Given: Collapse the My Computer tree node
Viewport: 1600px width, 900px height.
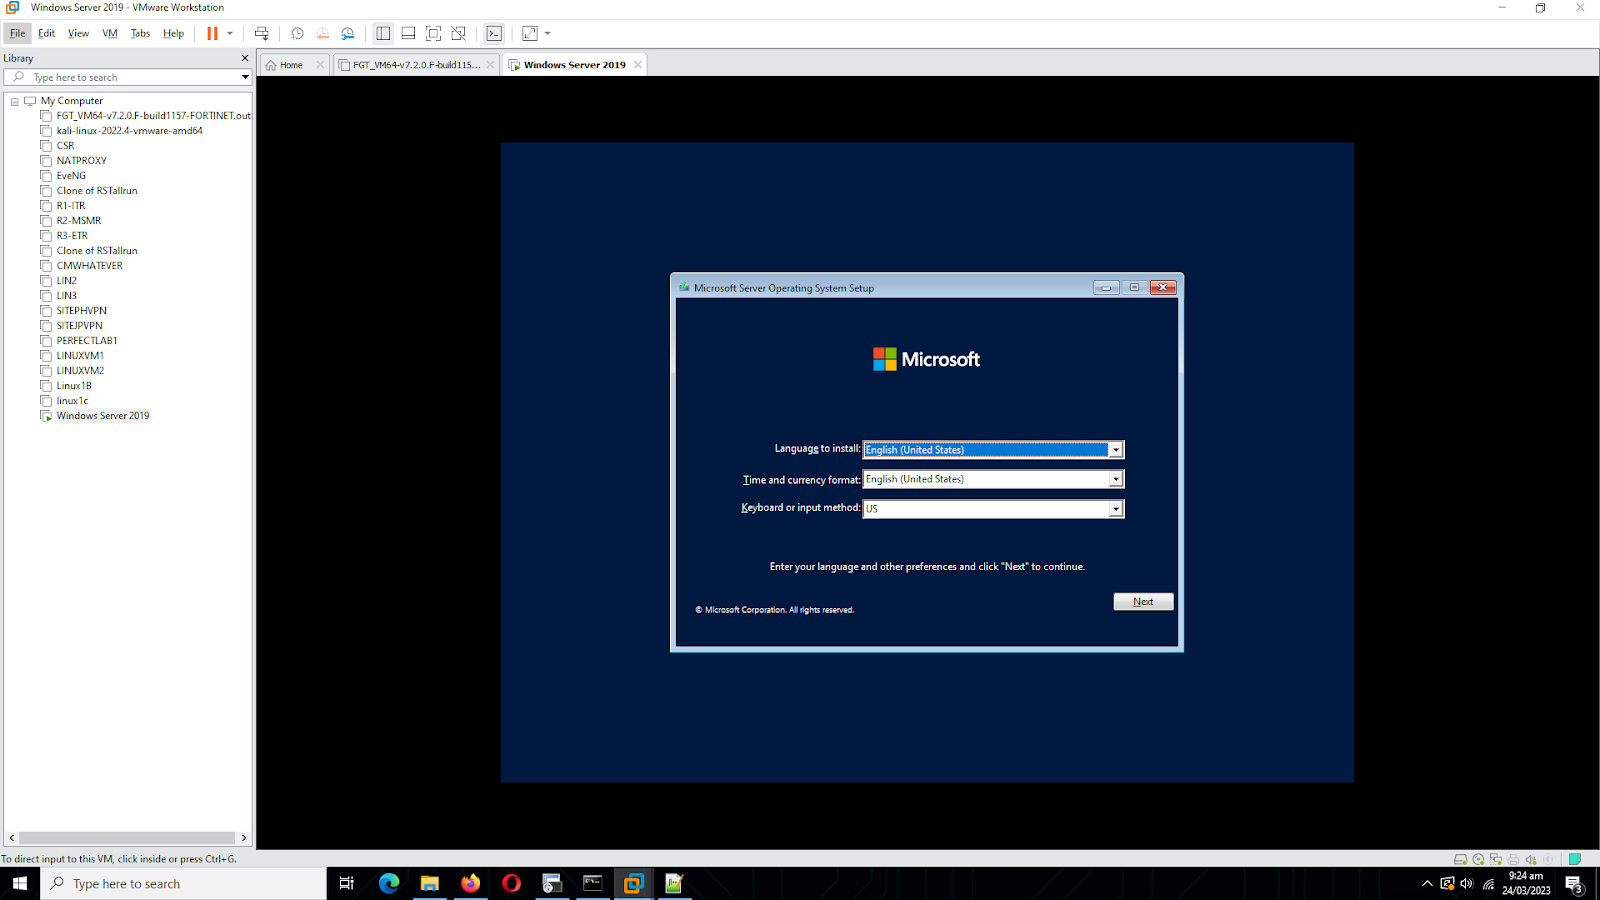Looking at the screenshot, I should click(x=15, y=101).
